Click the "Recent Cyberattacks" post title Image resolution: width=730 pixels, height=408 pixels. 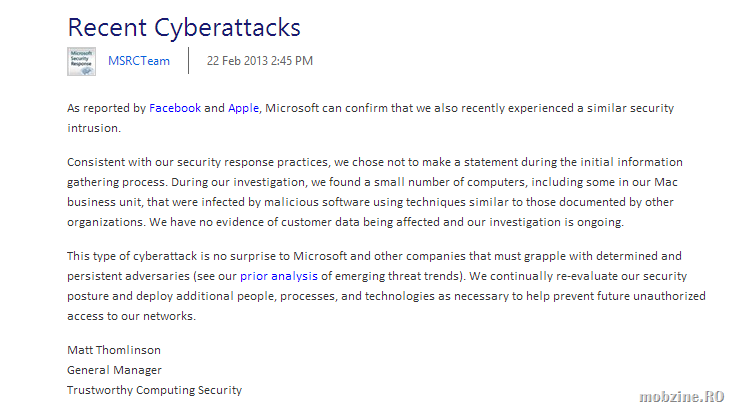(x=183, y=27)
